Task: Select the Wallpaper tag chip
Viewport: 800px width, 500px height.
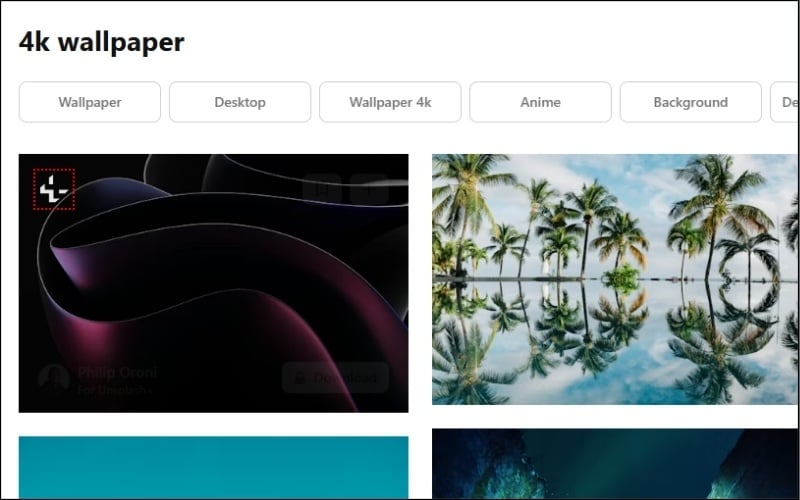Action: (x=90, y=102)
